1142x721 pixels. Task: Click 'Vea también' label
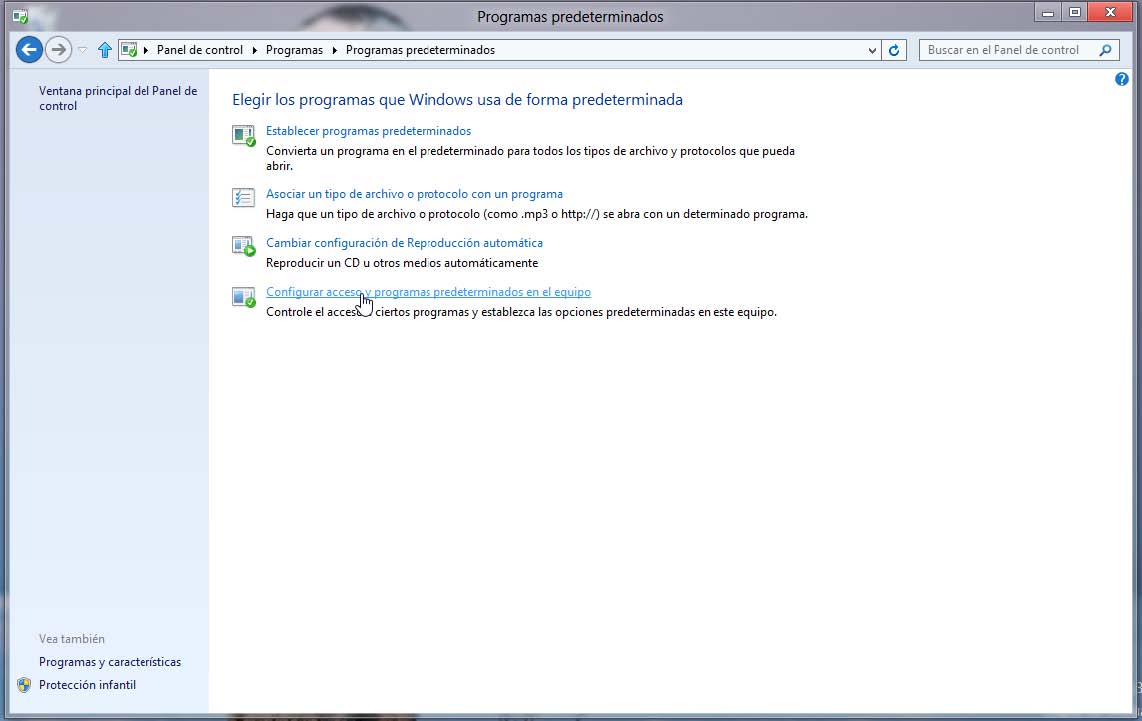click(71, 639)
